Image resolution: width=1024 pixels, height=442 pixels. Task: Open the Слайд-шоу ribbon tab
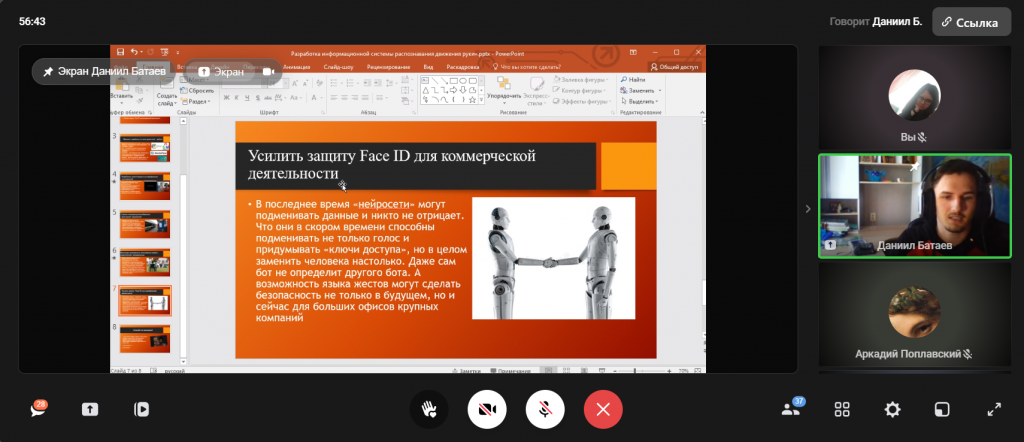coord(338,67)
